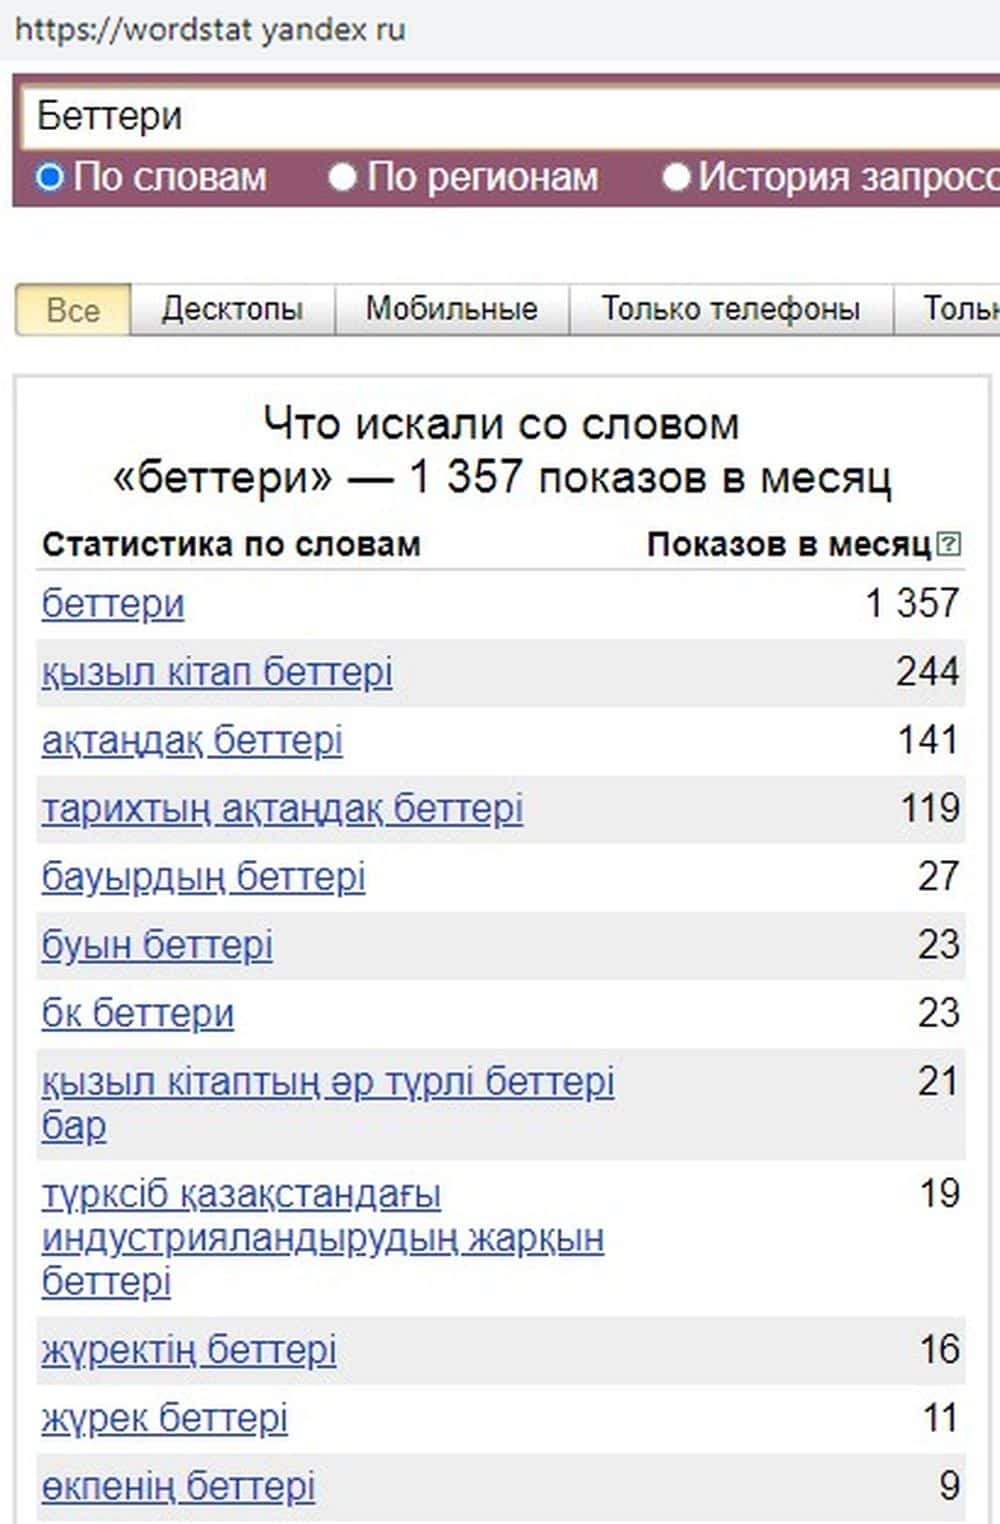This screenshot has height=1524, width=1000.
Task: Select the История запросов radio option
Action: coord(677,178)
